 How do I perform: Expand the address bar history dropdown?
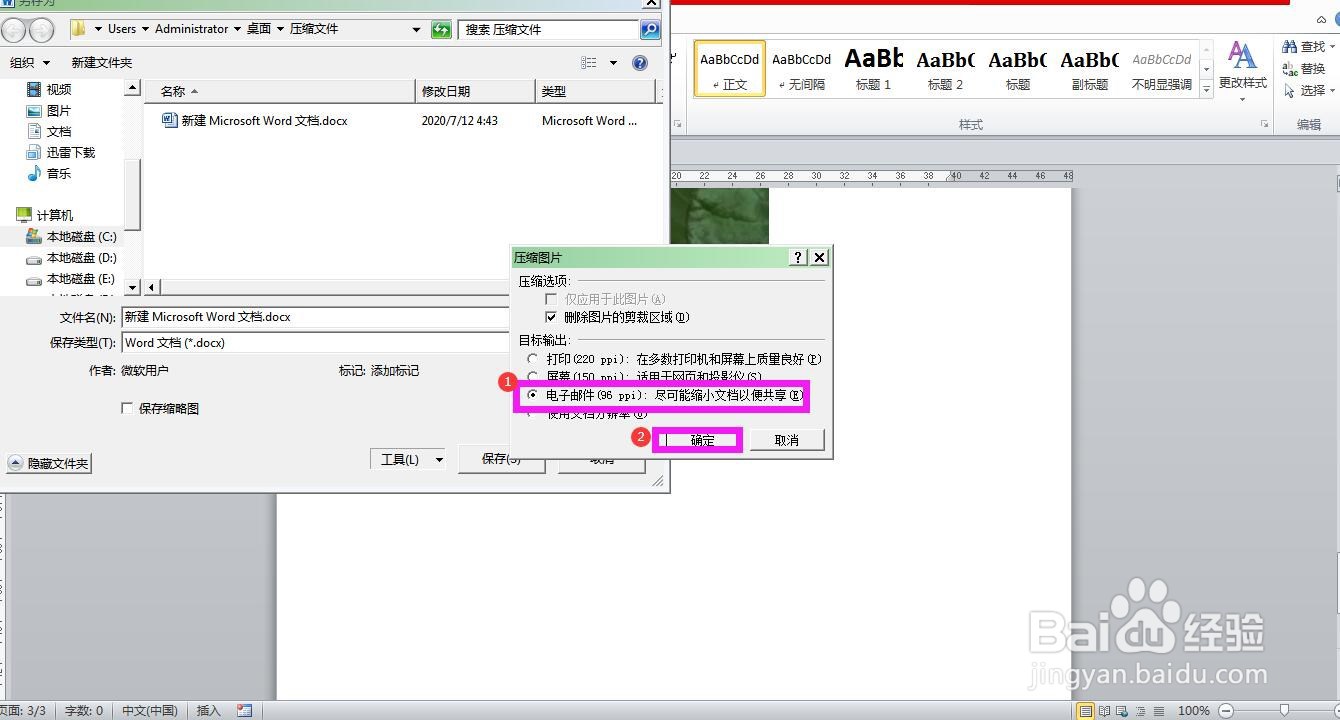[417, 30]
